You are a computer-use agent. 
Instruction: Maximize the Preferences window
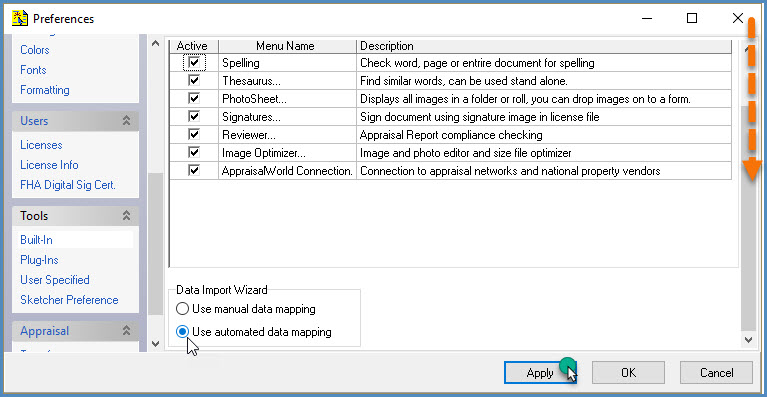click(x=692, y=19)
